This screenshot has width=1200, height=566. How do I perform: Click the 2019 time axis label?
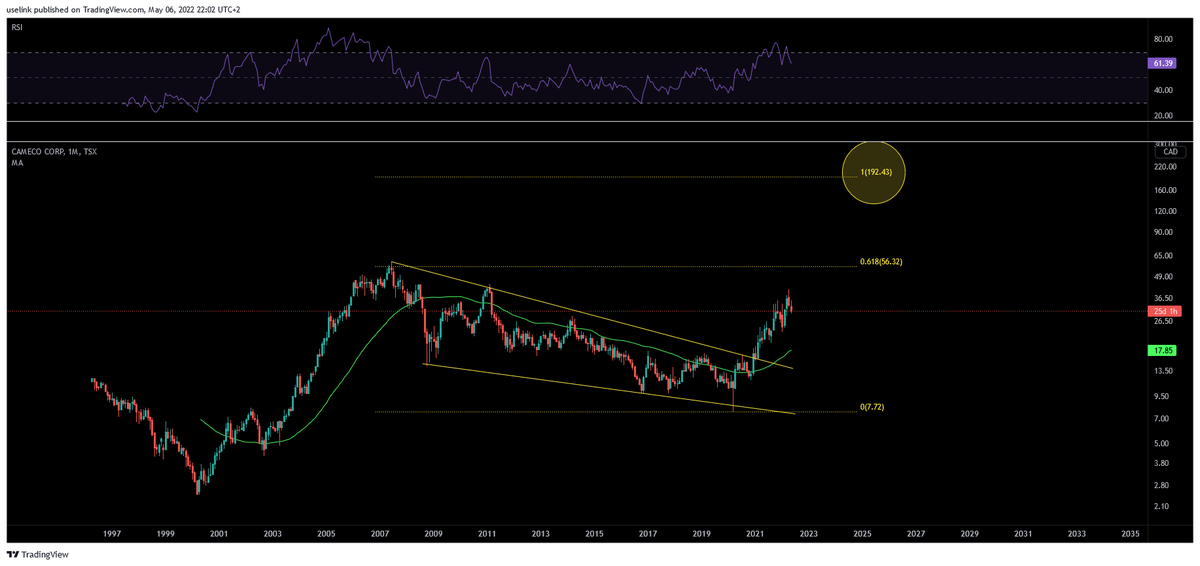tap(702, 534)
